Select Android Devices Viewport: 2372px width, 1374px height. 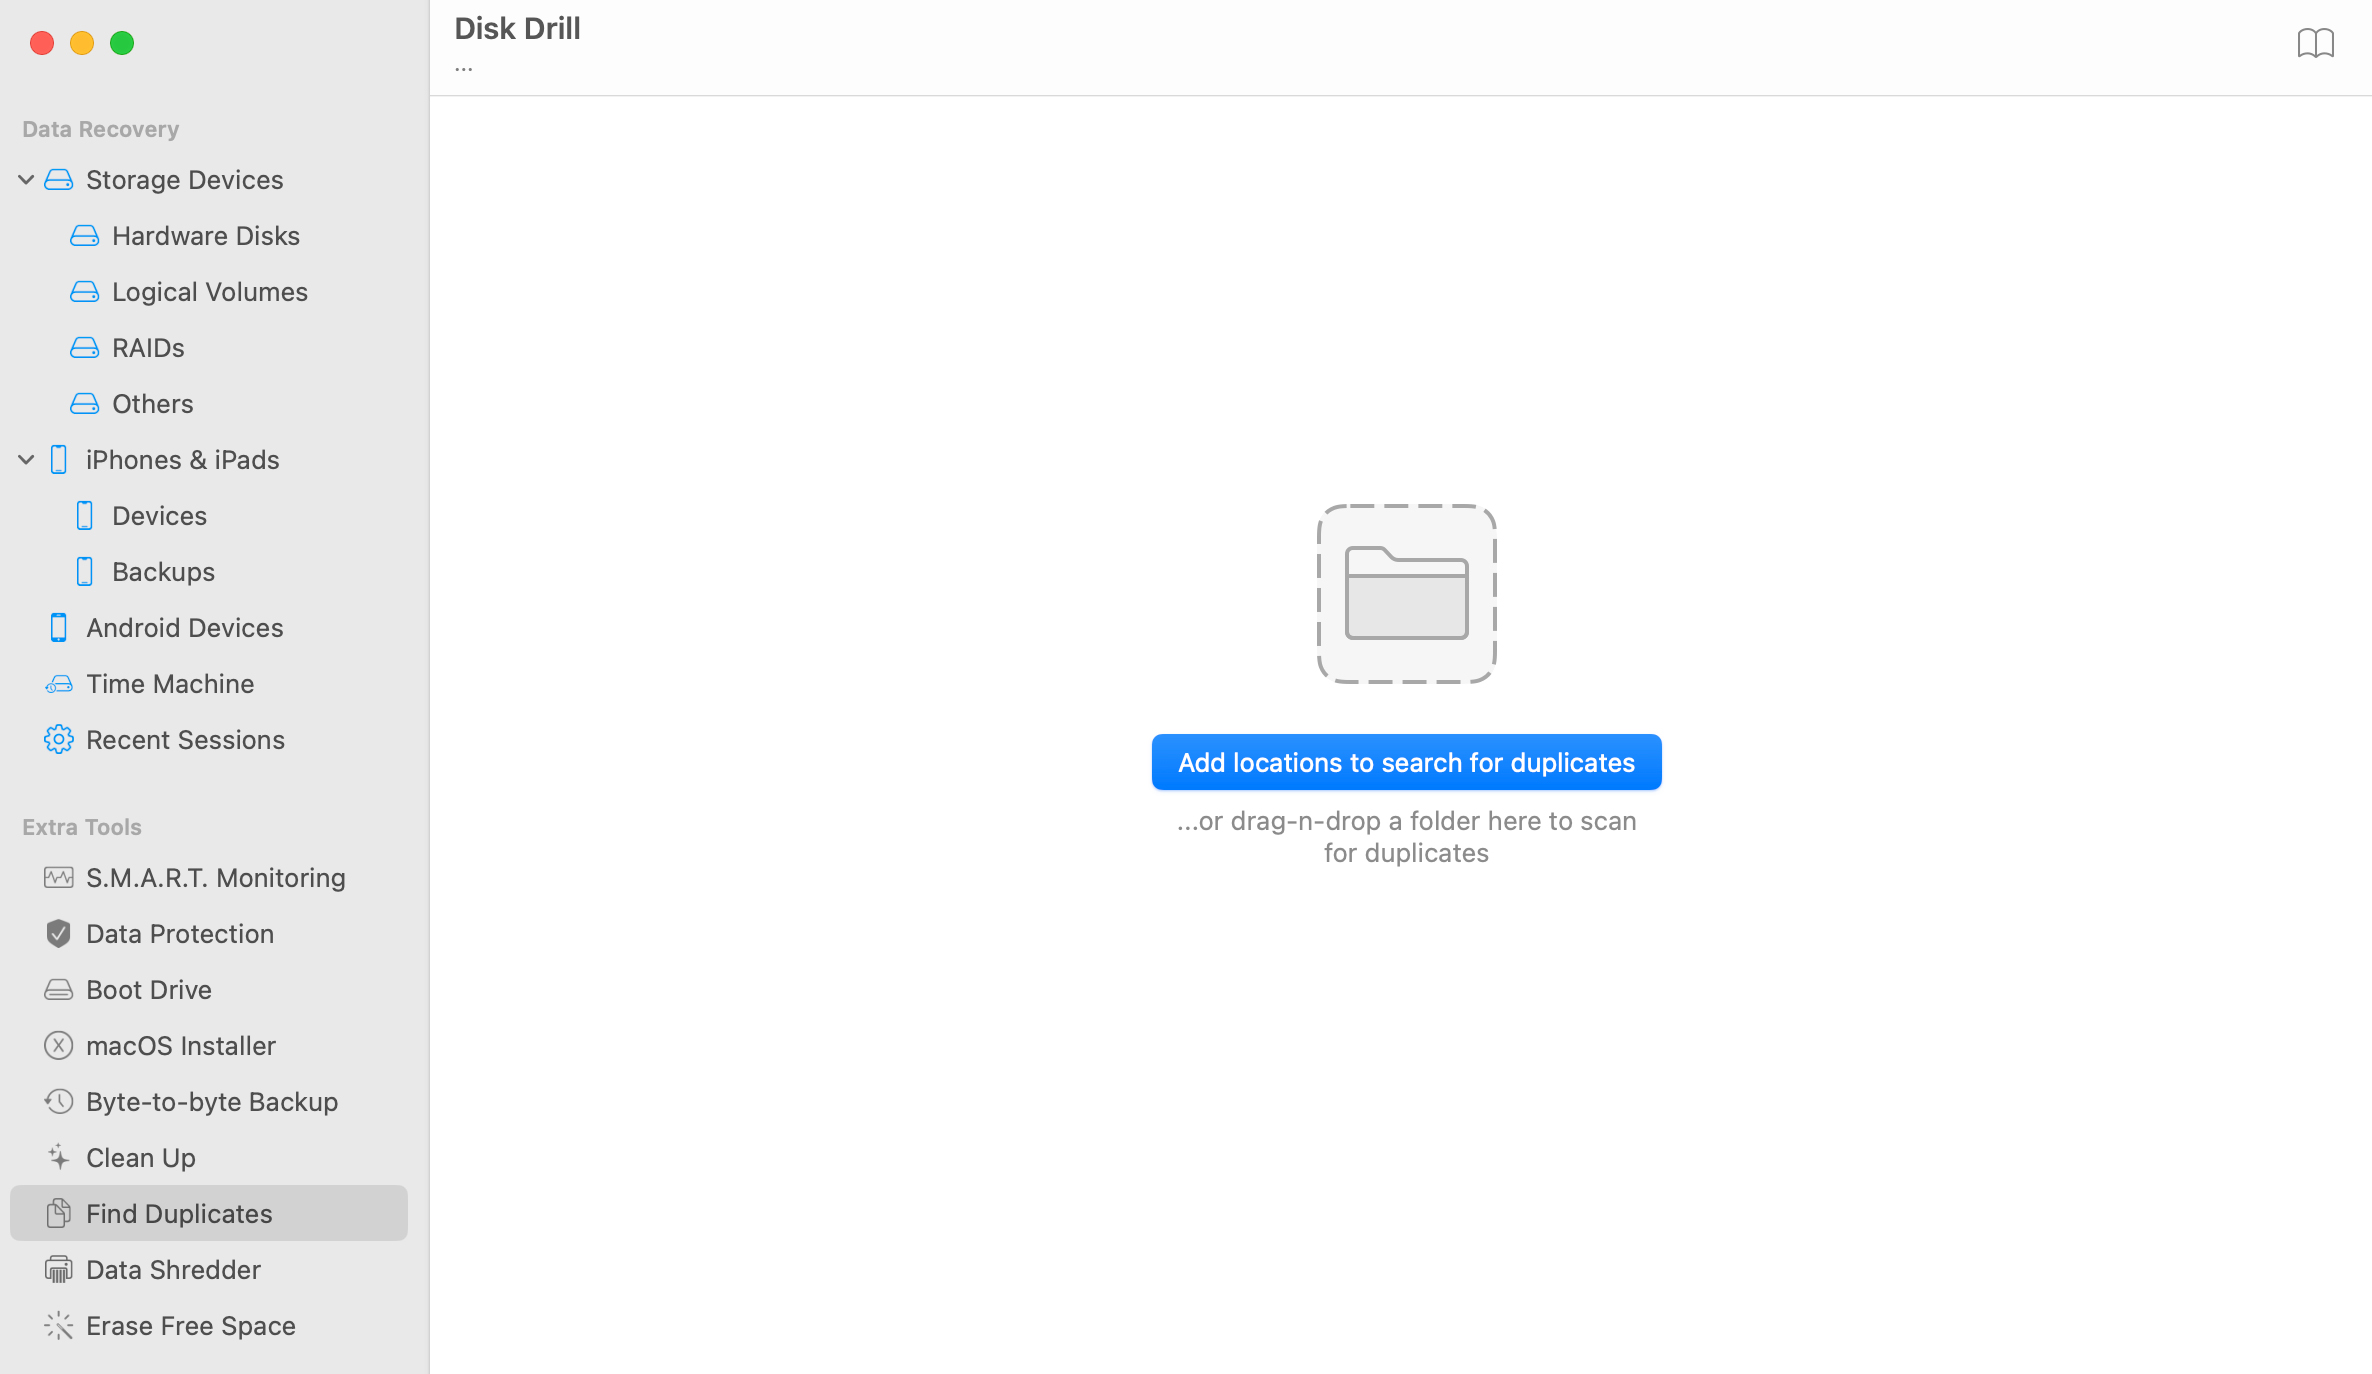coord(184,628)
